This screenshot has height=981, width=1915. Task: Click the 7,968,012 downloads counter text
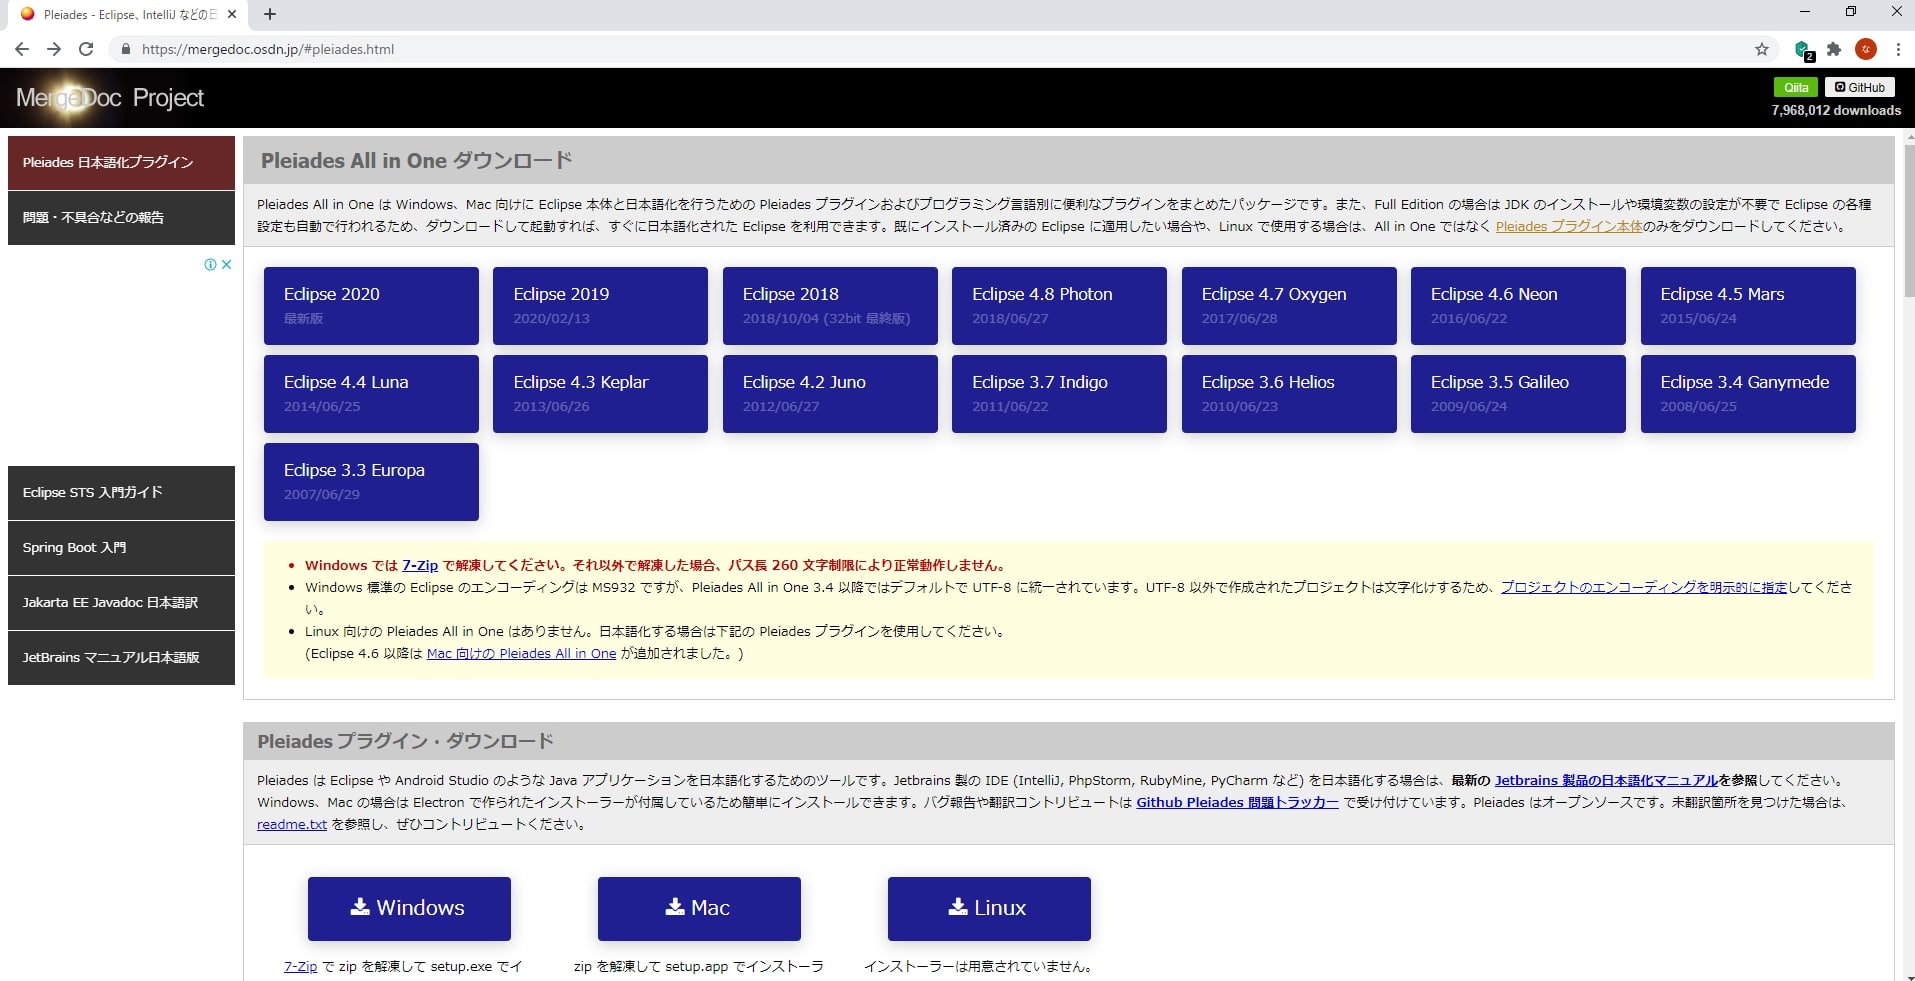(1836, 110)
